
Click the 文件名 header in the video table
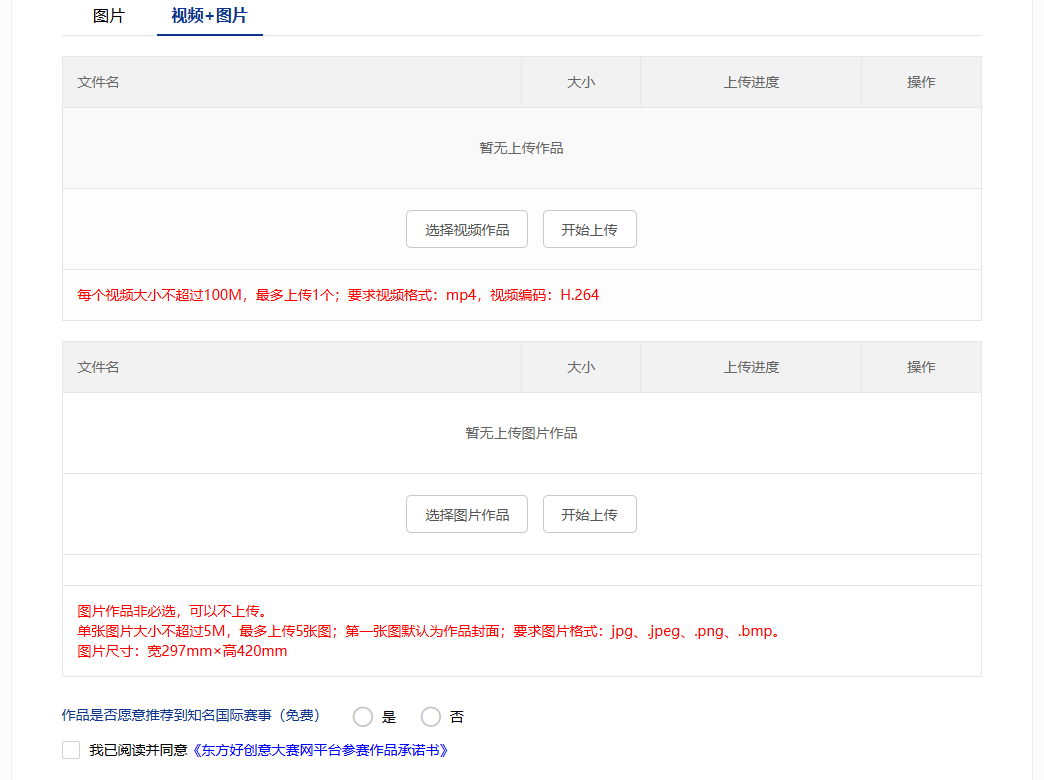point(97,81)
